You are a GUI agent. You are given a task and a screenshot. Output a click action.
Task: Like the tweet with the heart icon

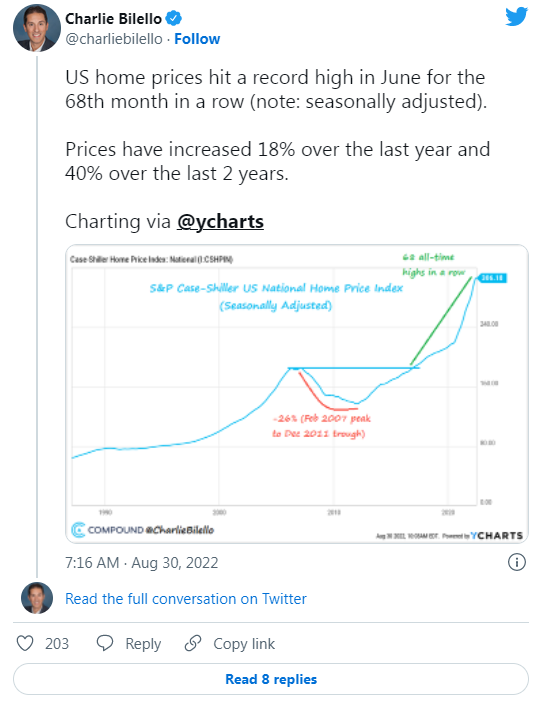(25, 643)
